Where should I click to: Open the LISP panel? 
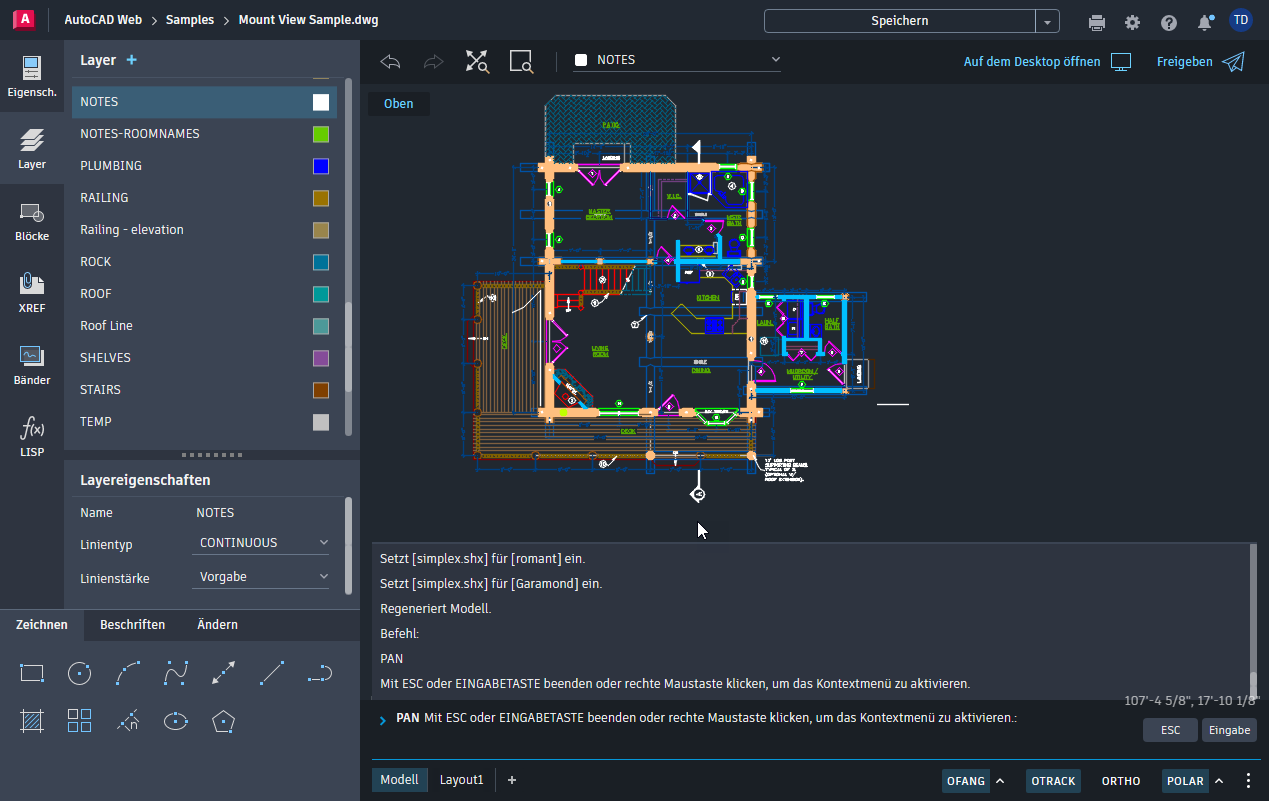pos(32,437)
